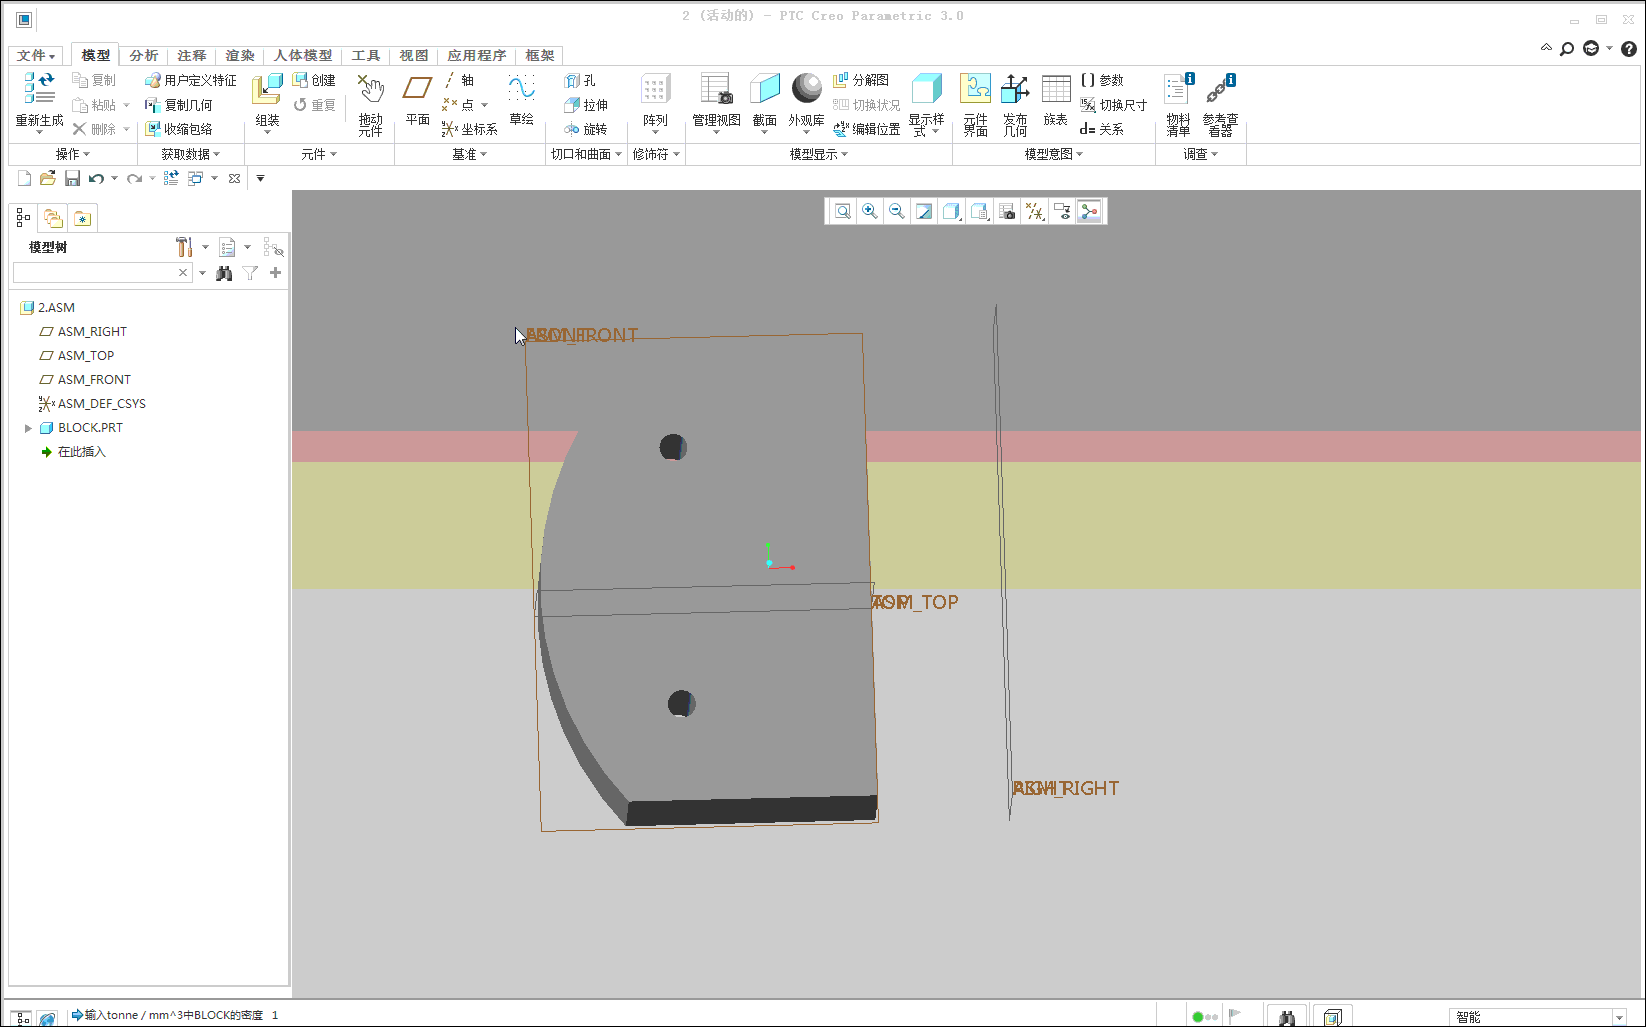Image resolution: width=1646 pixels, height=1027 pixels.
Task: Open the 外观库 (Appearance Gallery) sphere icon
Action: tap(806, 88)
